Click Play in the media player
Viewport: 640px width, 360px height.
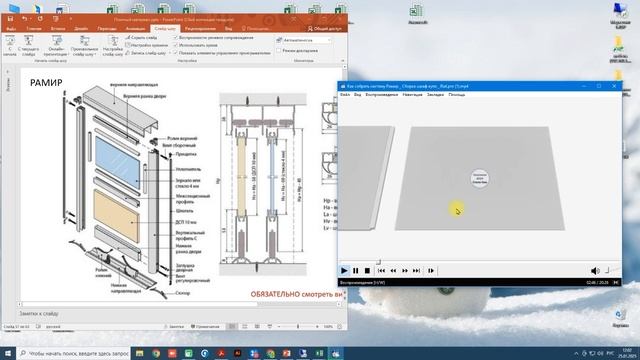344,271
